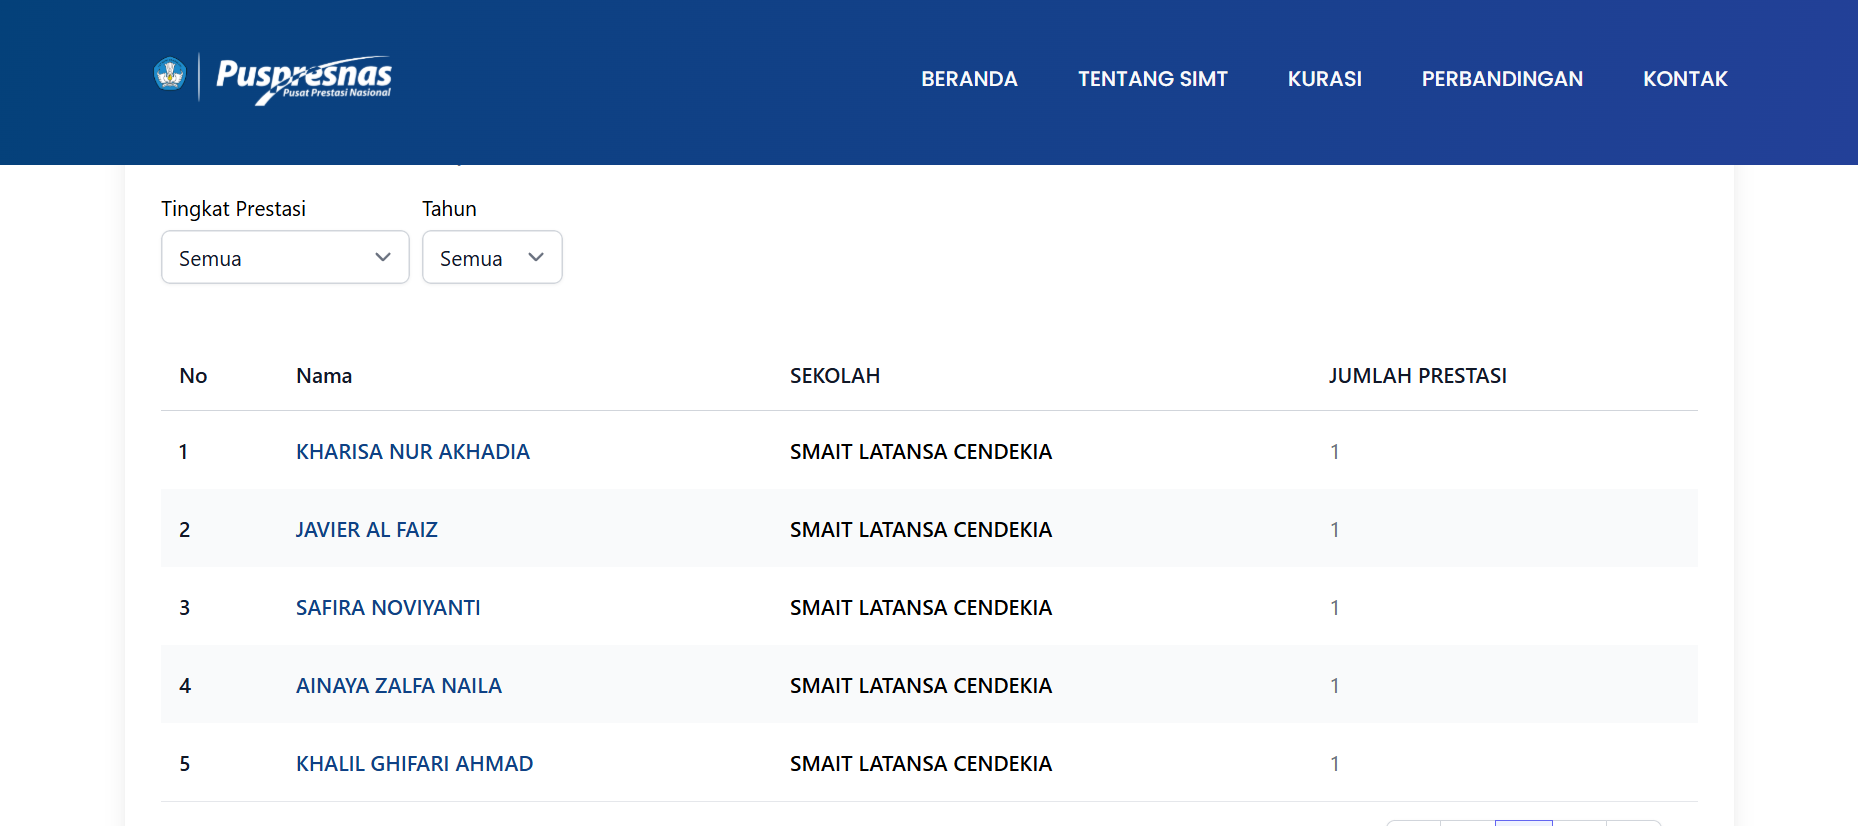Go to the BERANDA page
Image resolution: width=1858 pixels, height=826 pixels.
tap(968, 79)
